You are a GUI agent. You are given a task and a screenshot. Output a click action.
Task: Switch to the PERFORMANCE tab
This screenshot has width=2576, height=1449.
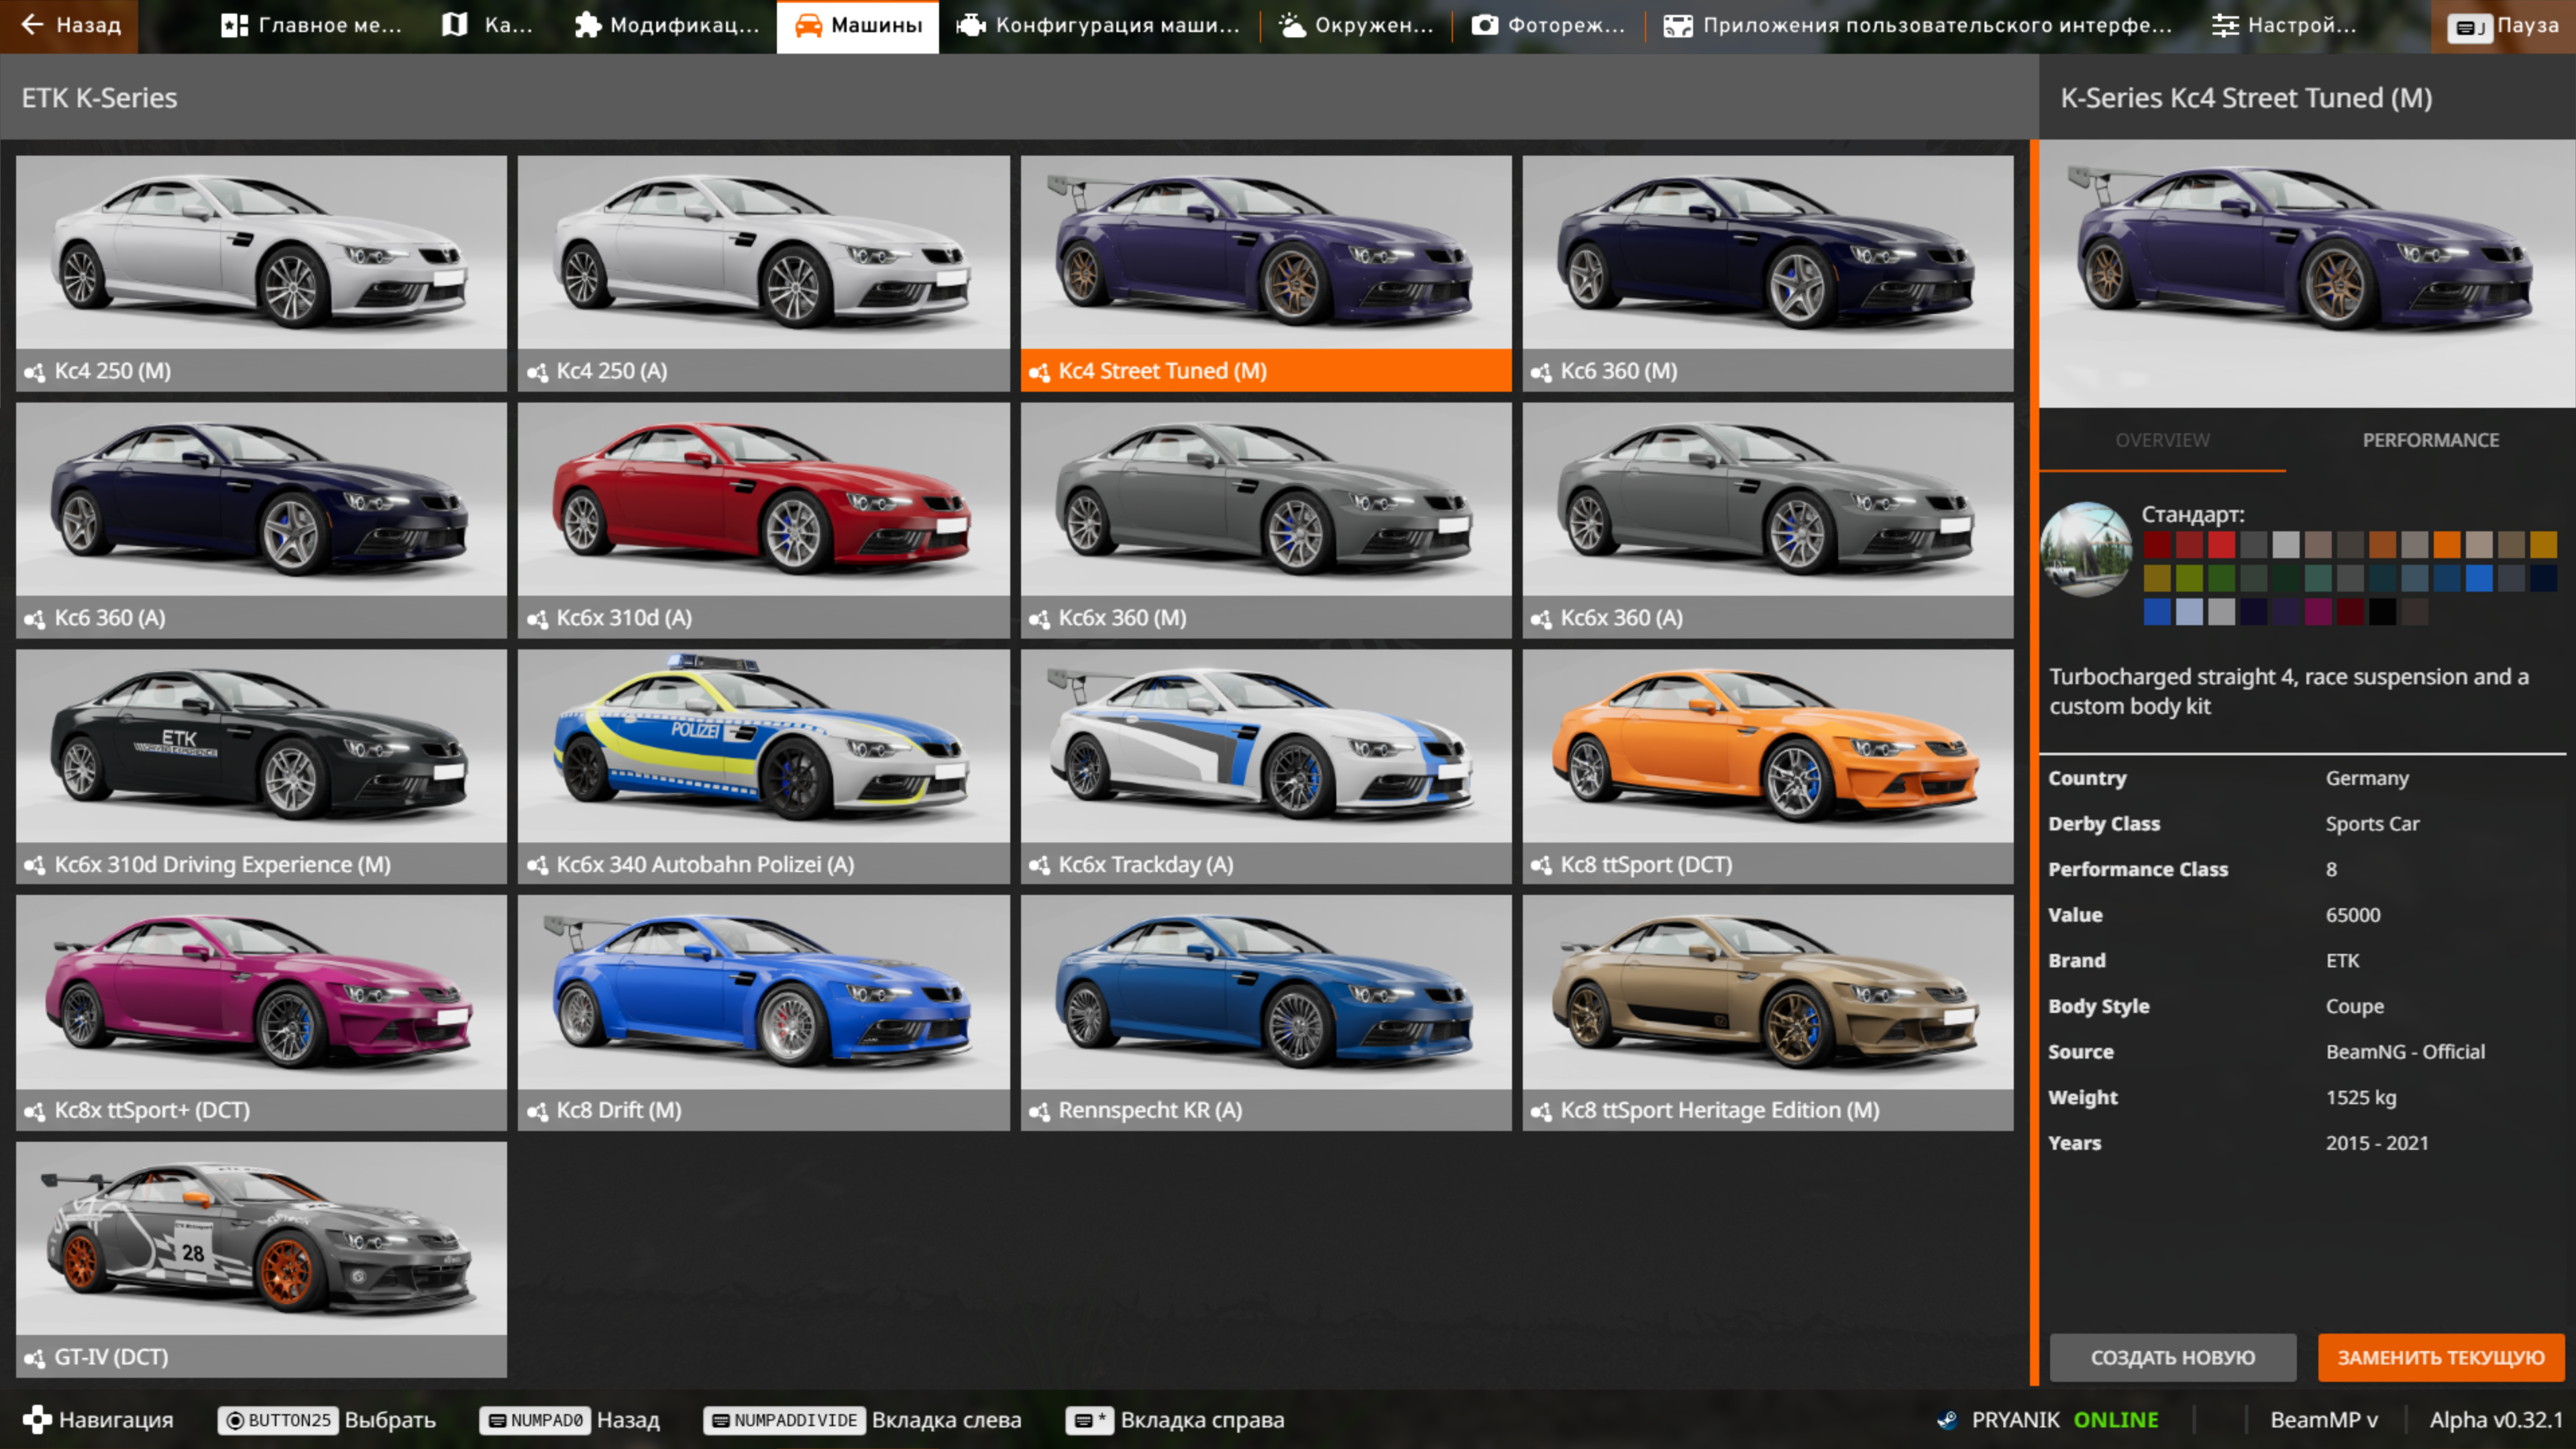2430,440
